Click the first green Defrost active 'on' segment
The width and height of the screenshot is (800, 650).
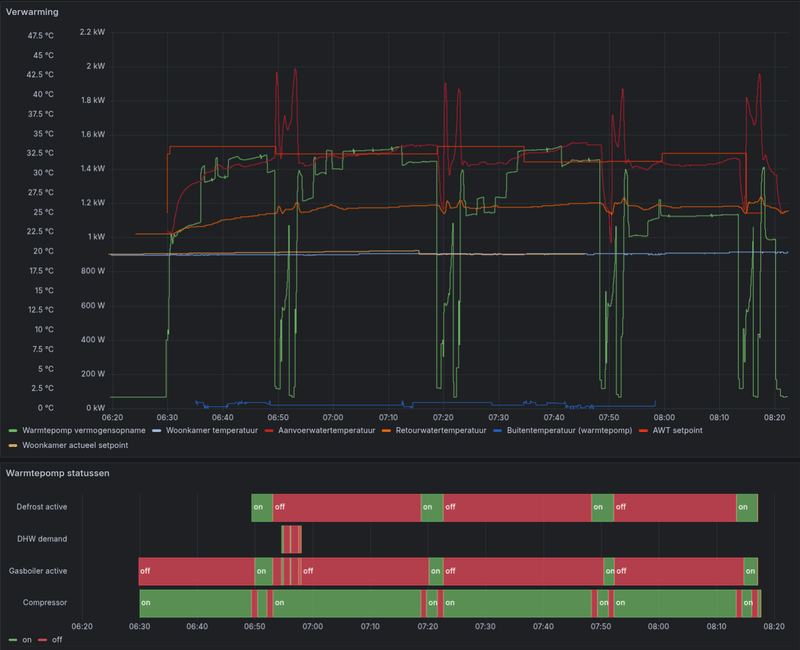coord(262,507)
